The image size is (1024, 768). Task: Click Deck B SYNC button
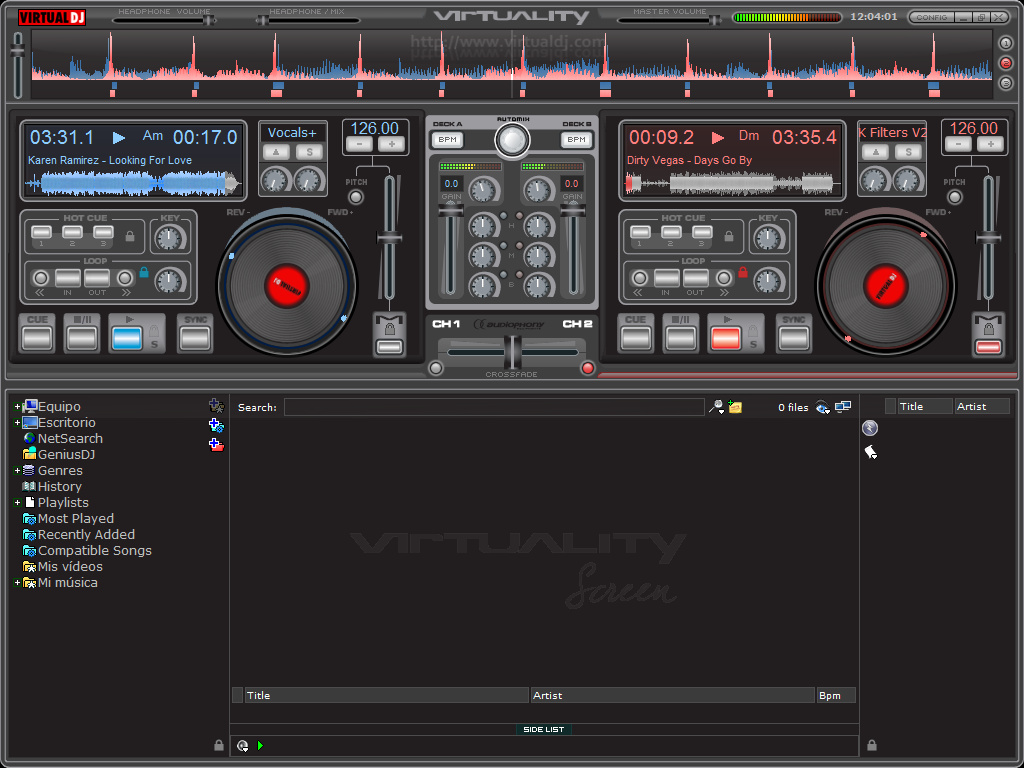pos(793,339)
